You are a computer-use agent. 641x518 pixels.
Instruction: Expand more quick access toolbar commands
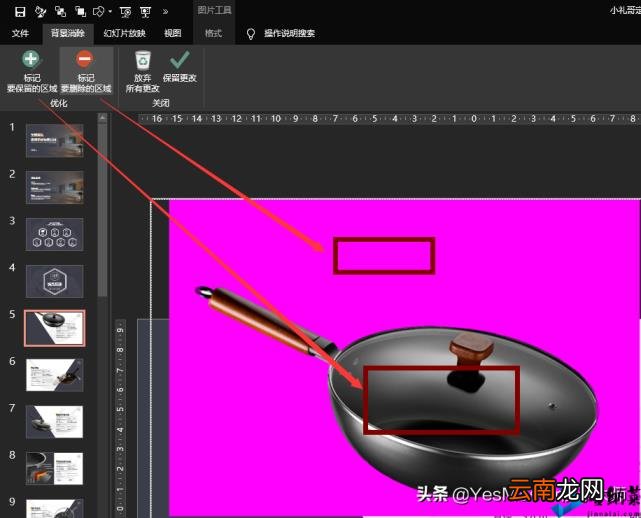165,12
